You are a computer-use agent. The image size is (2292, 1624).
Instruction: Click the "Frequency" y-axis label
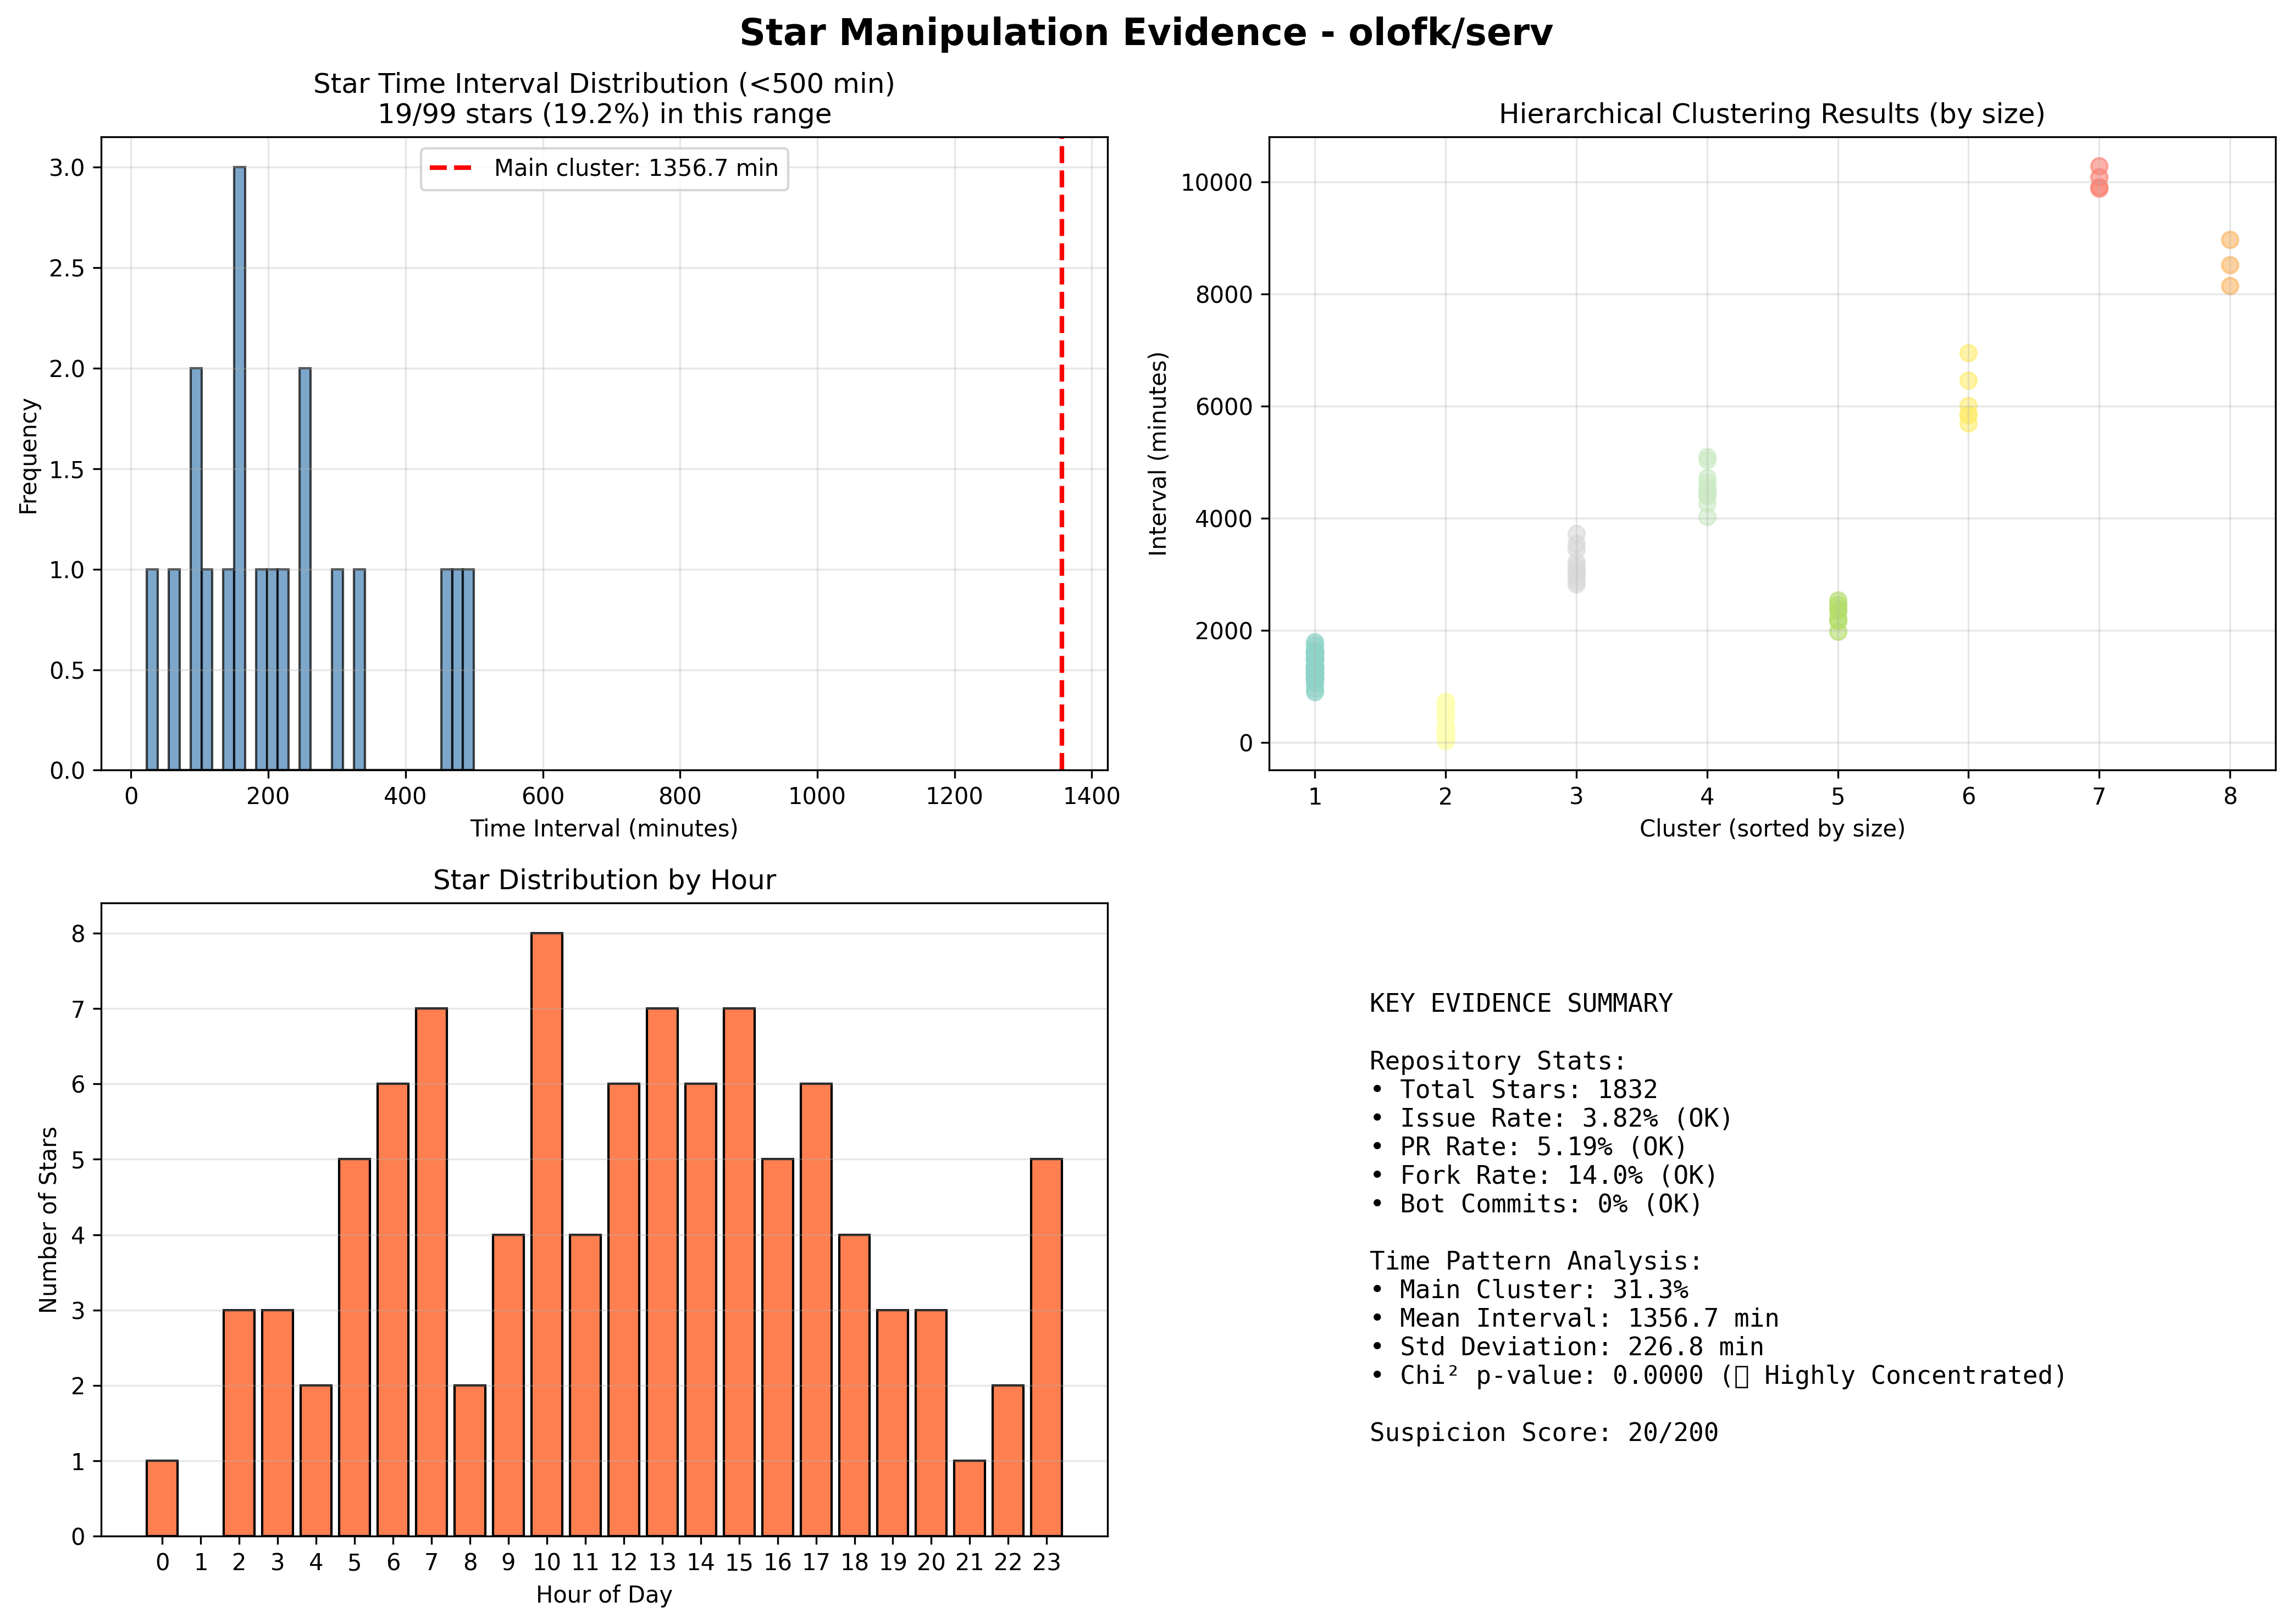click(x=28, y=456)
